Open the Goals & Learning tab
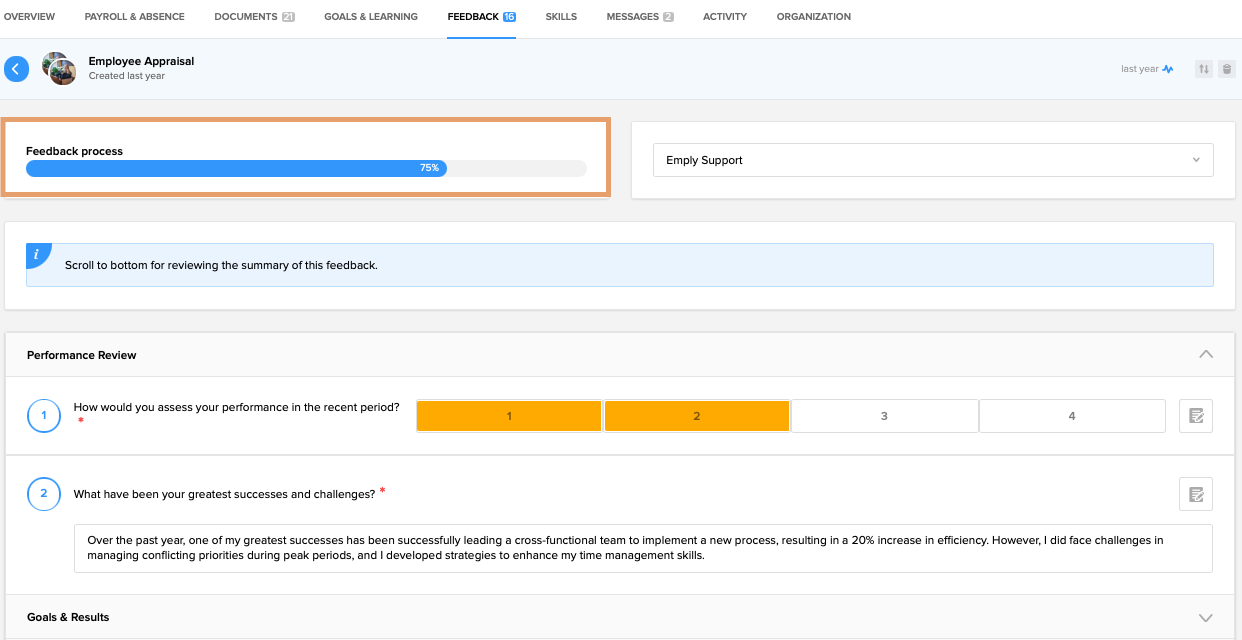 click(371, 17)
